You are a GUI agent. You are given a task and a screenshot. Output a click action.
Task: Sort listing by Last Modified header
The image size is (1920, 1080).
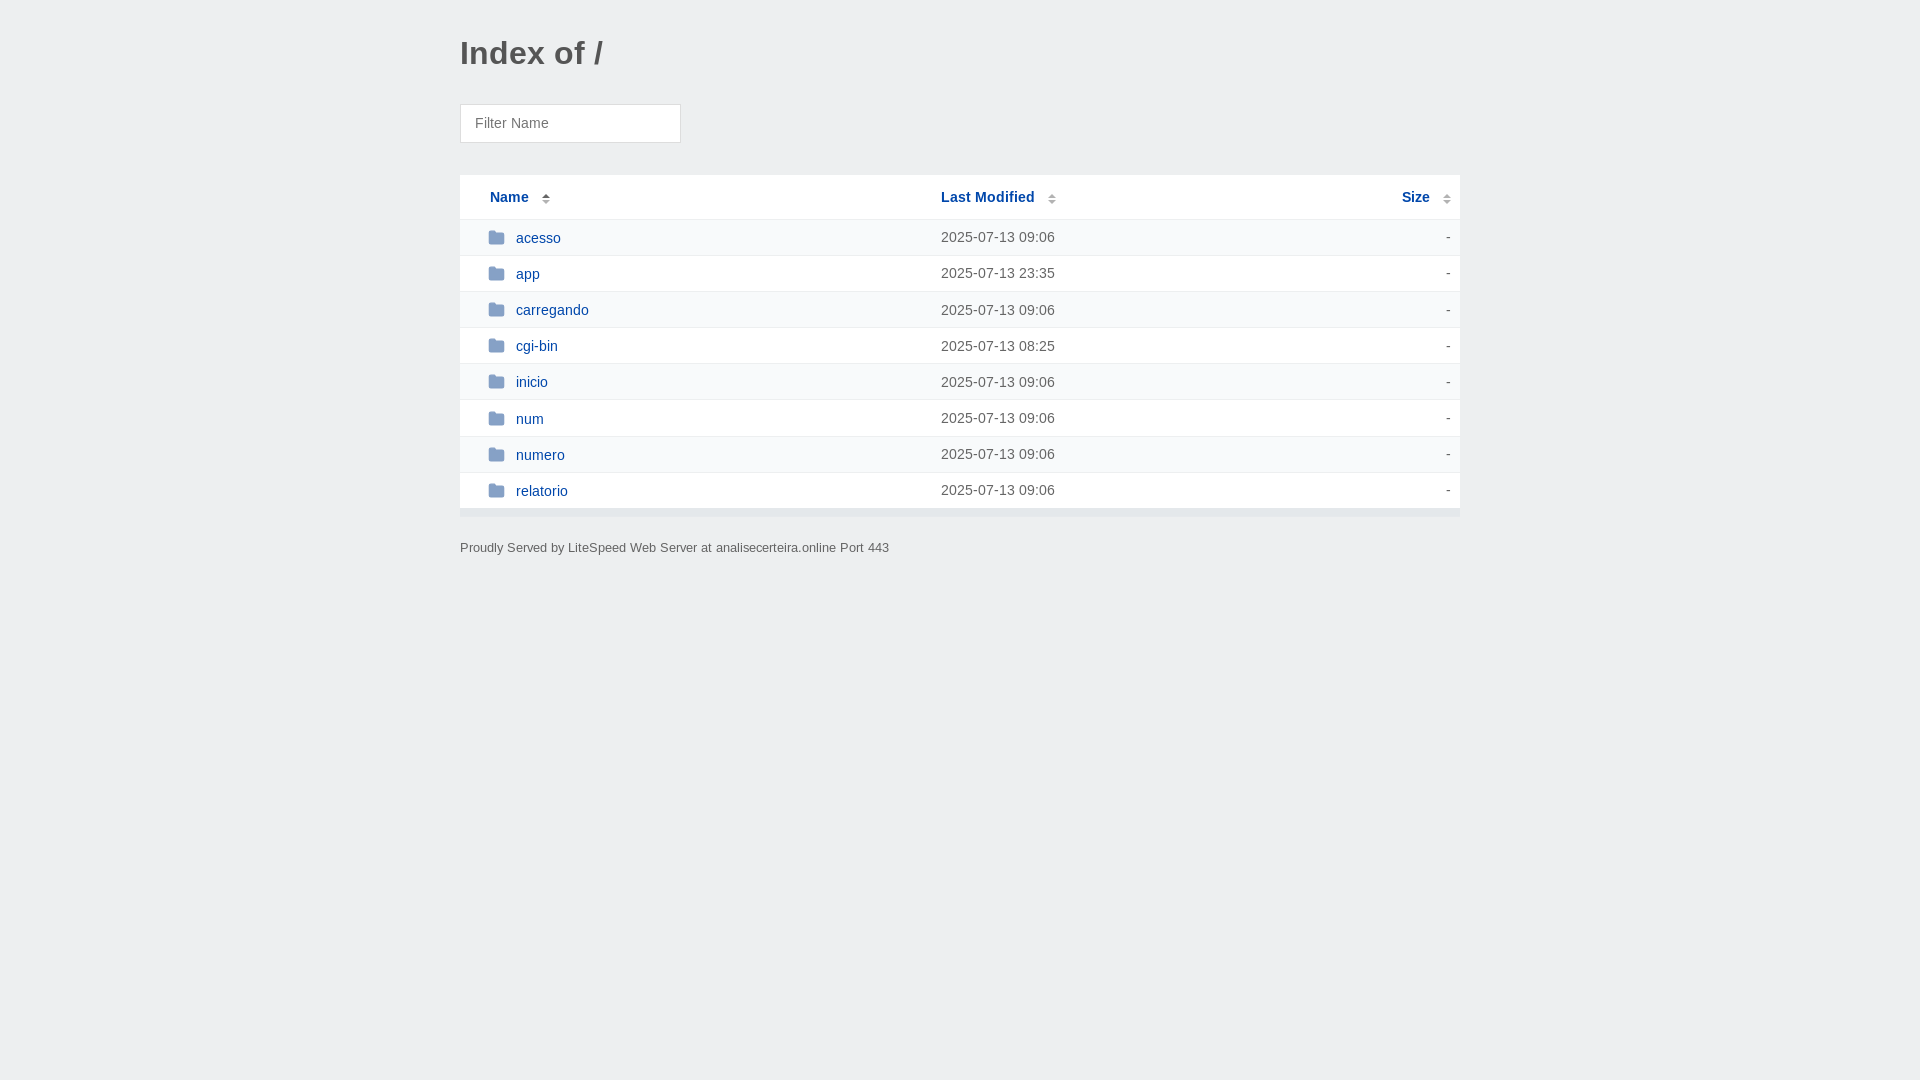[988, 197]
